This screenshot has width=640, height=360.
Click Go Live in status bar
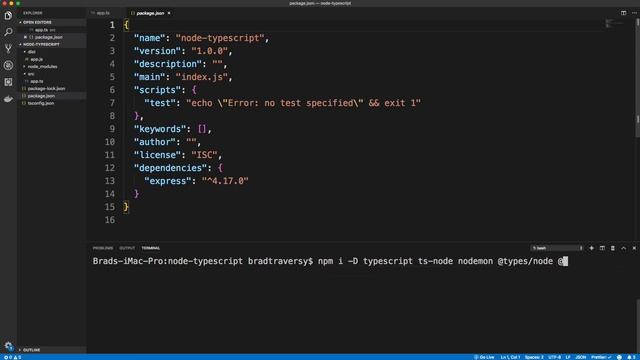click(x=484, y=357)
